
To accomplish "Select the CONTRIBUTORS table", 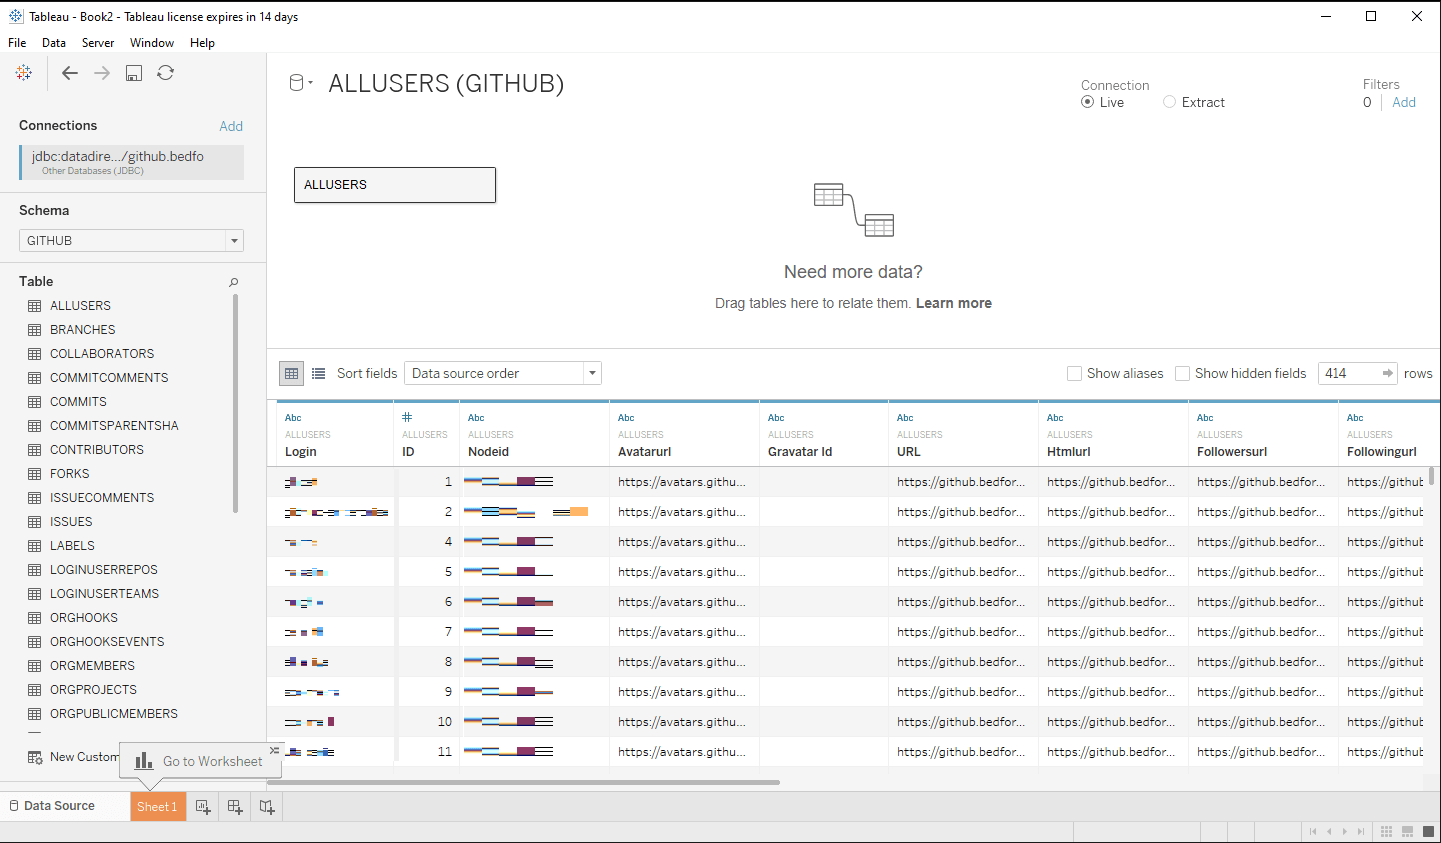I will coord(97,450).
